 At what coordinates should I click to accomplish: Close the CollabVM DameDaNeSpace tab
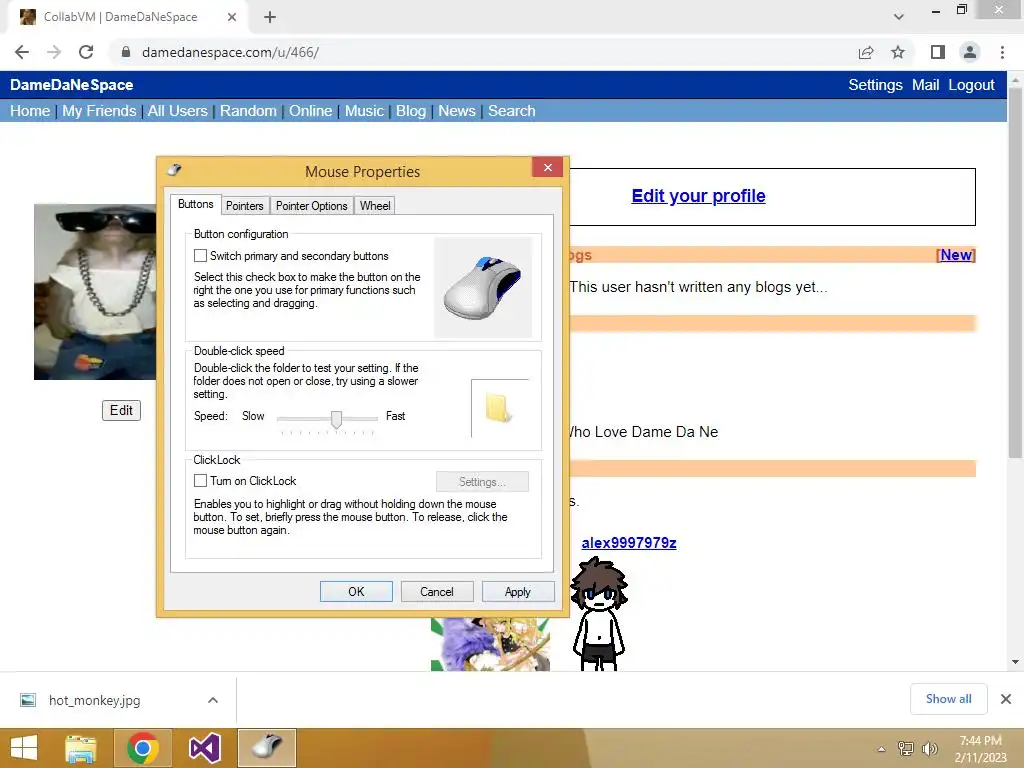coord(232,17)
